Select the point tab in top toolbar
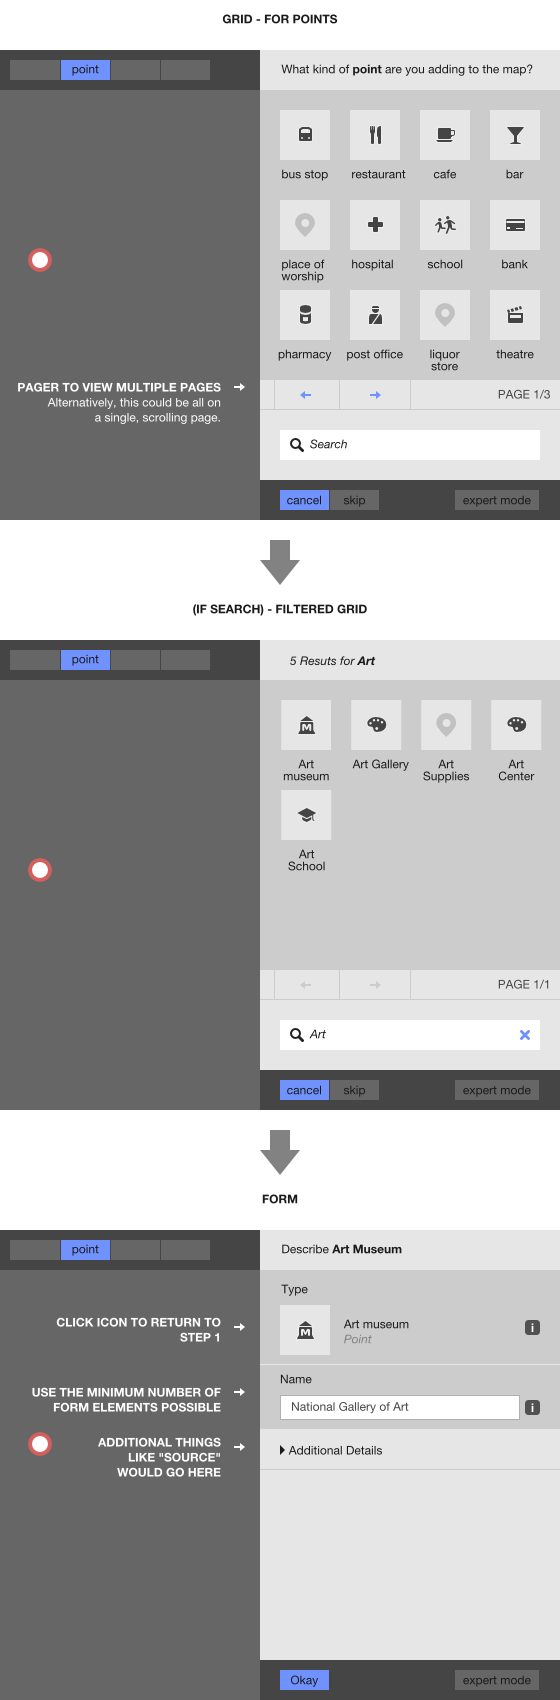The height and width of the screenshot is (1700, 560). point(85,70)
